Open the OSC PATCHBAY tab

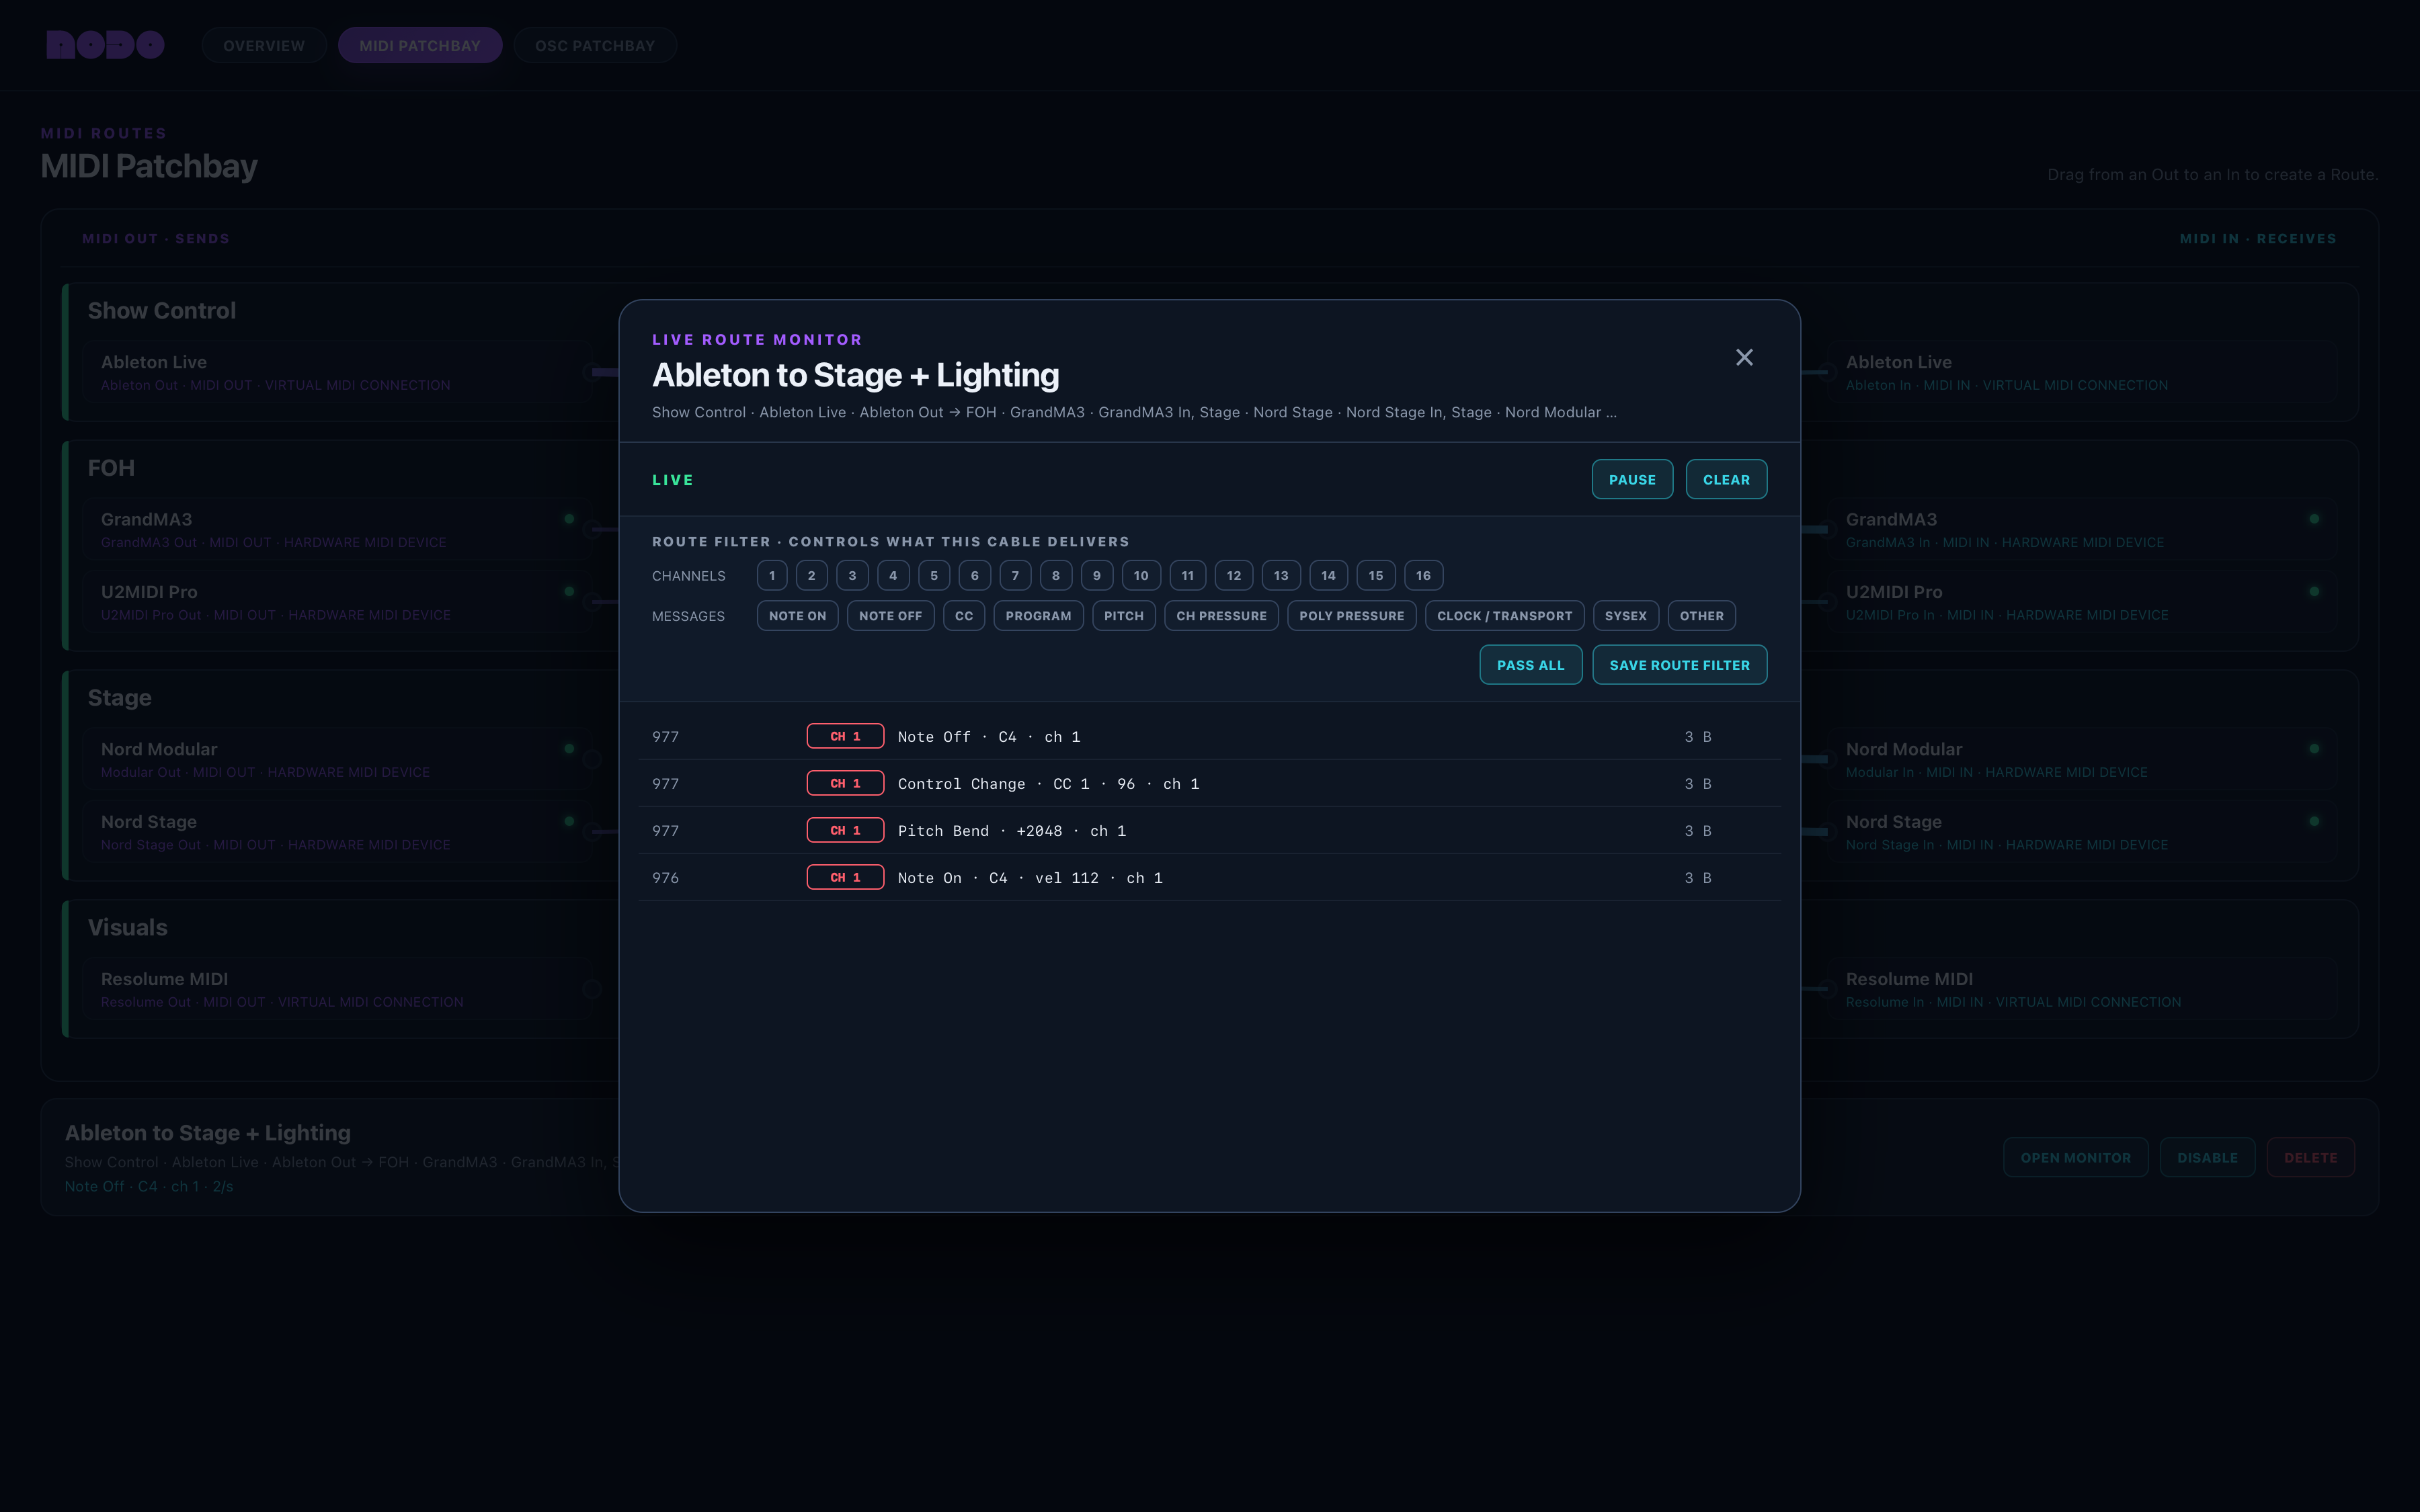pos(595,45)
